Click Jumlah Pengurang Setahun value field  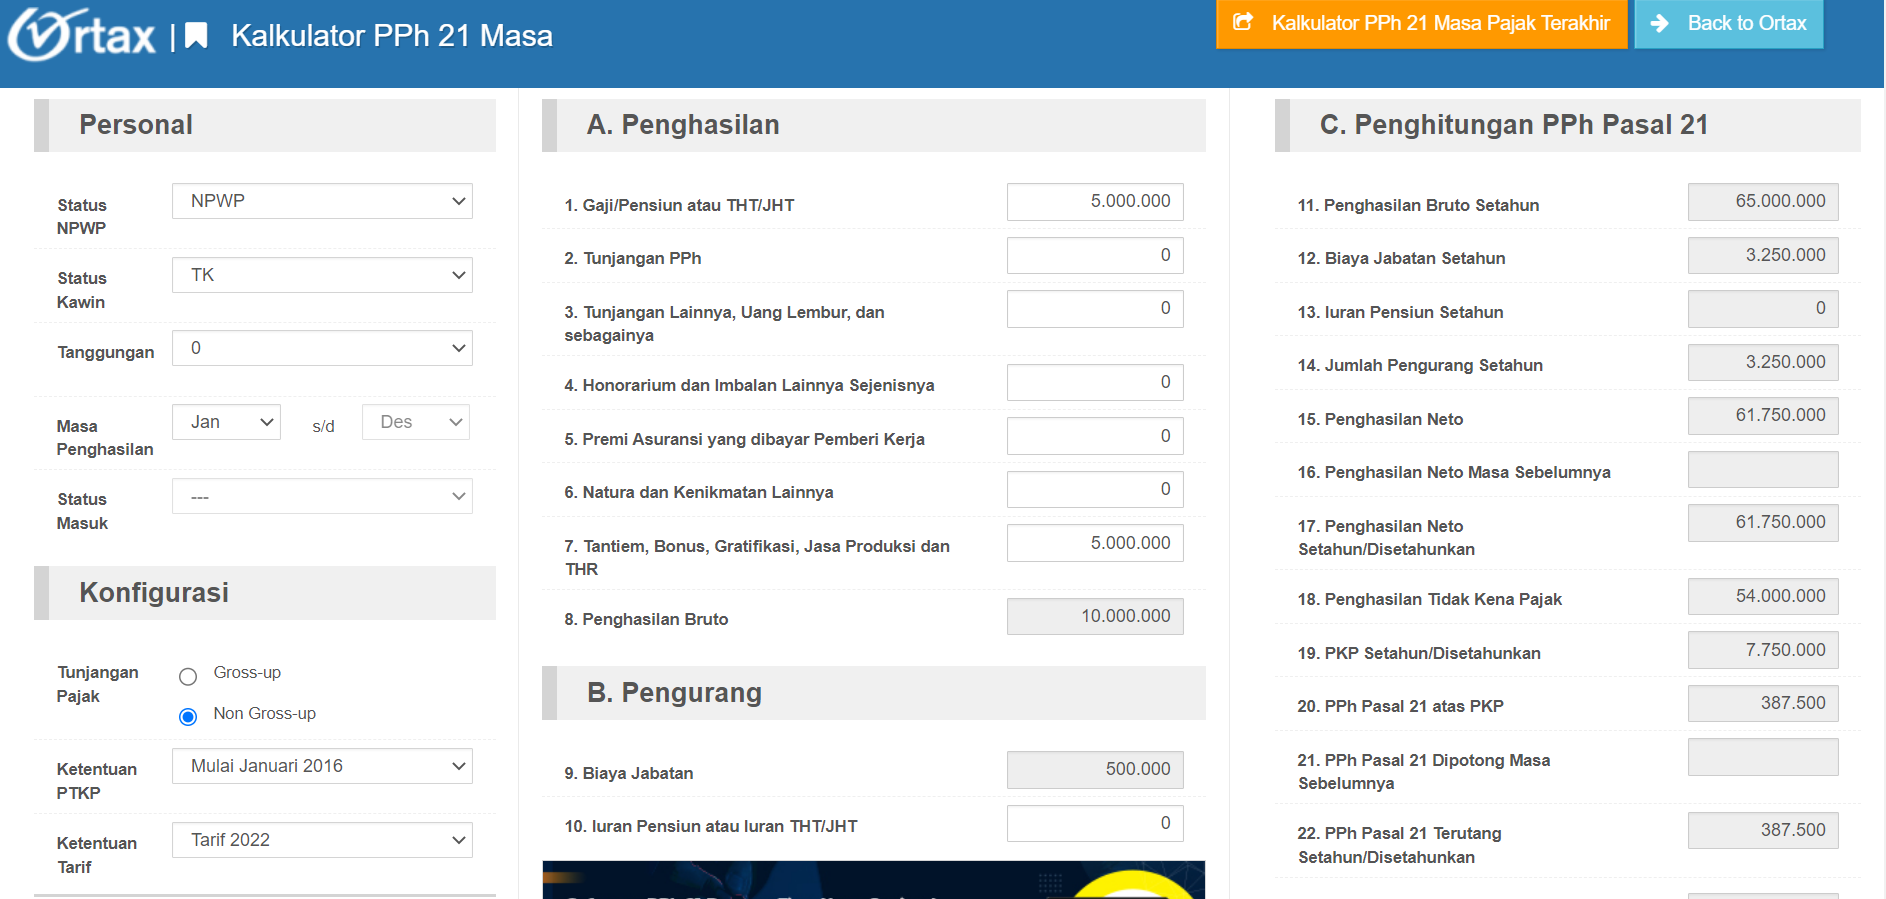pos(1763,362)
